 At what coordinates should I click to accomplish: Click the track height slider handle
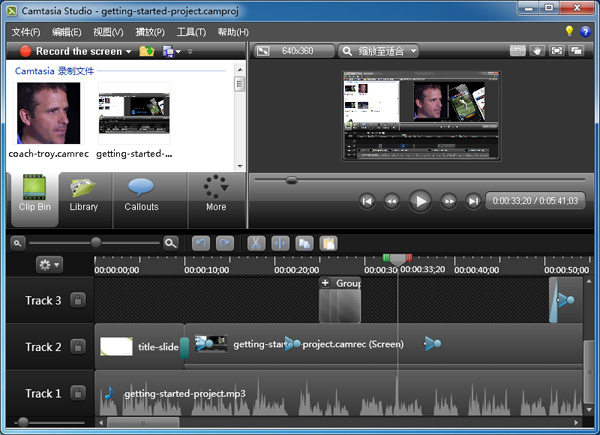(x=23, y=422)
